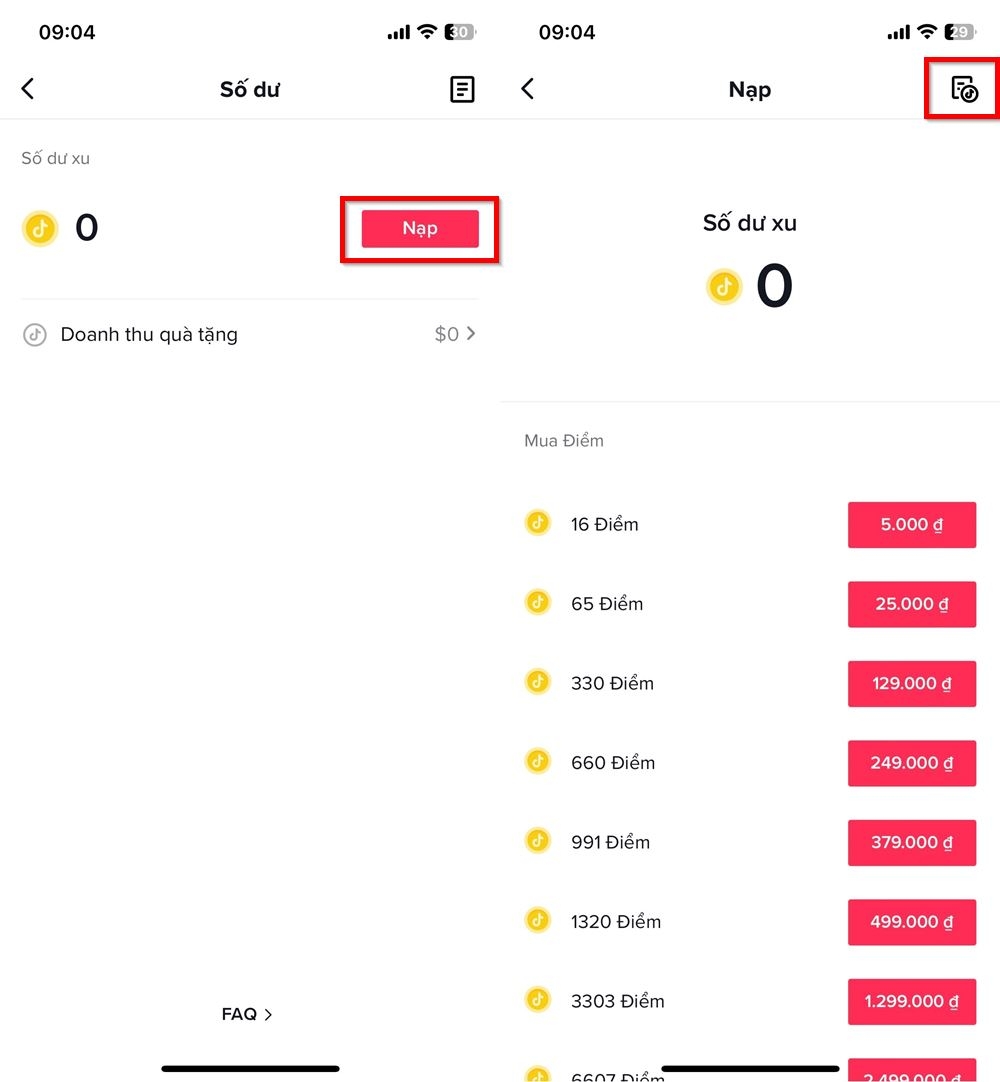Open the transaction history icon on Số dư screen

[x=461, y=88]
